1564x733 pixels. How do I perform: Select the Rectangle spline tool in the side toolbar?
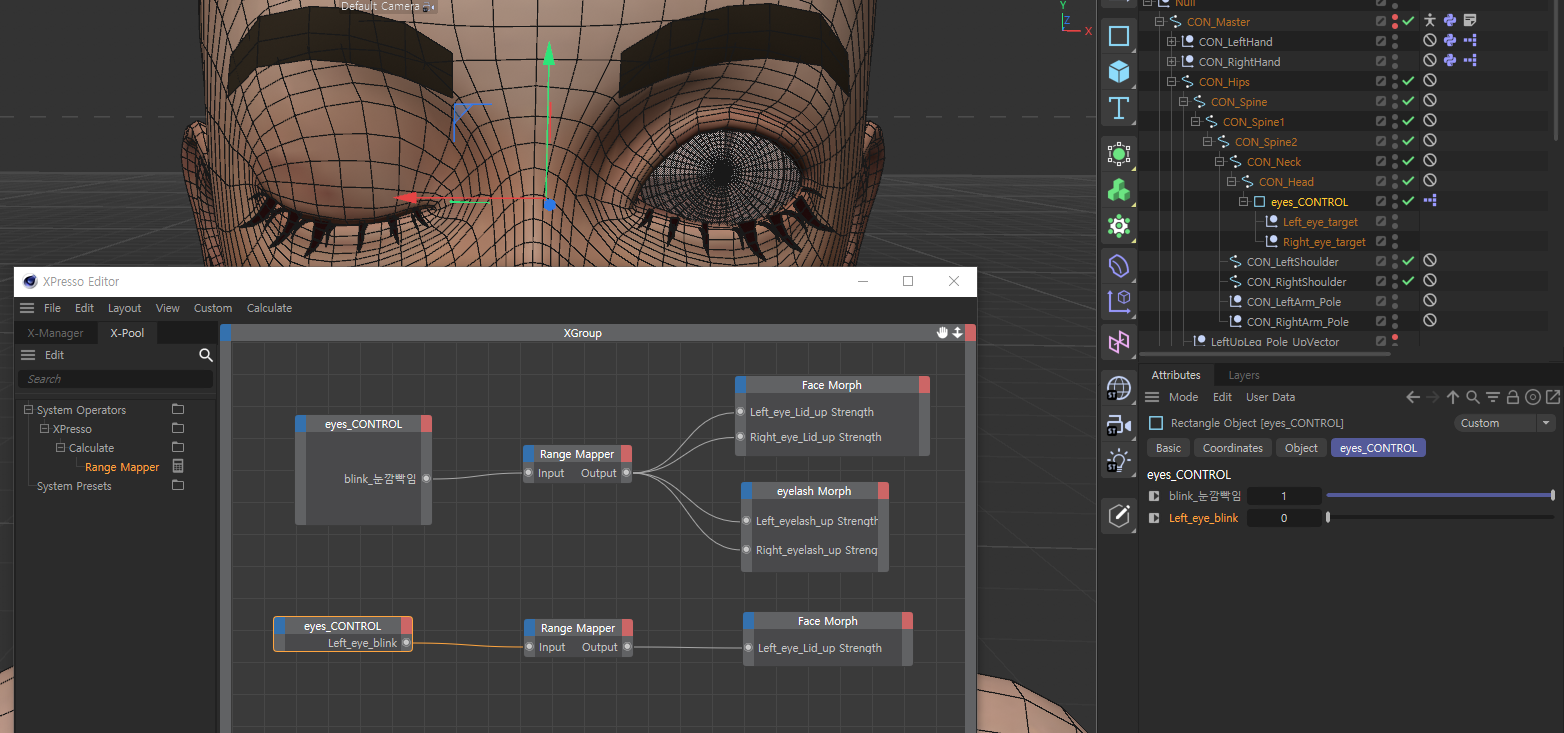1118,37
